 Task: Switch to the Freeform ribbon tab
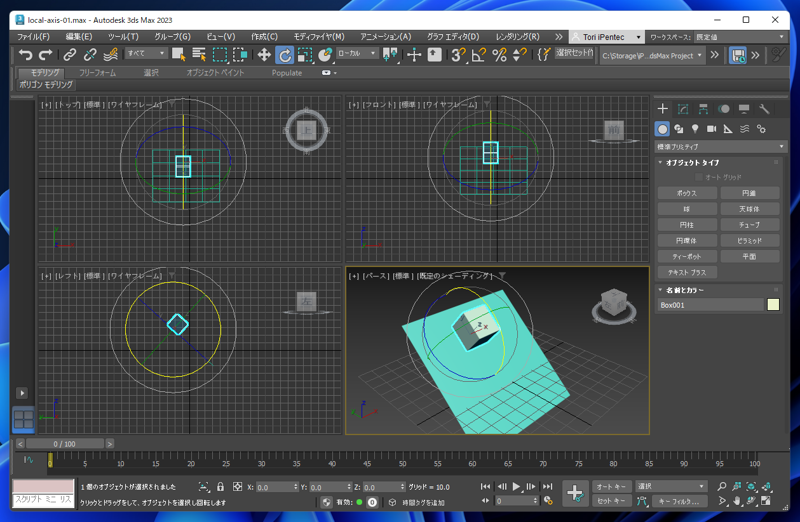click(97, 73)
